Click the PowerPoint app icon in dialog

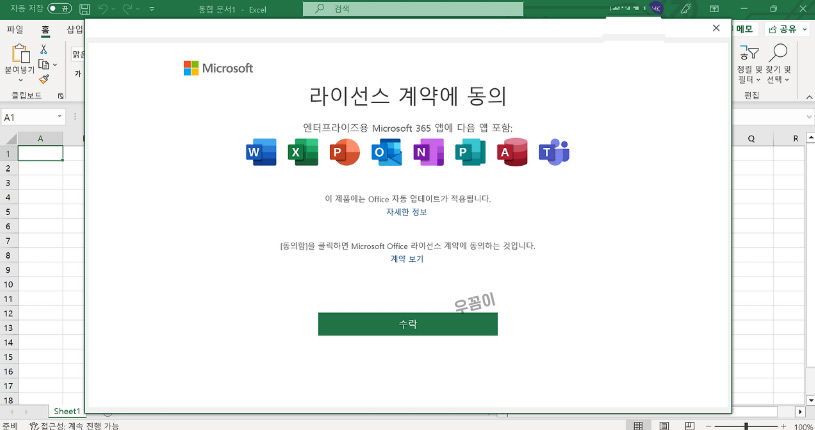coord(345,152)
